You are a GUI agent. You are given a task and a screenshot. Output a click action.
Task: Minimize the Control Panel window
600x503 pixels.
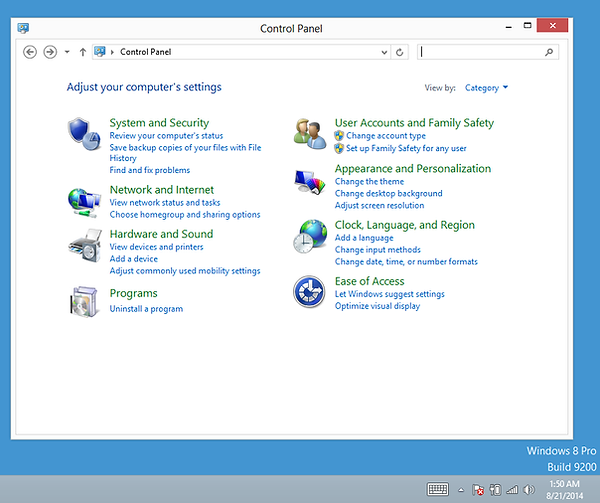(x=509, y=26)
